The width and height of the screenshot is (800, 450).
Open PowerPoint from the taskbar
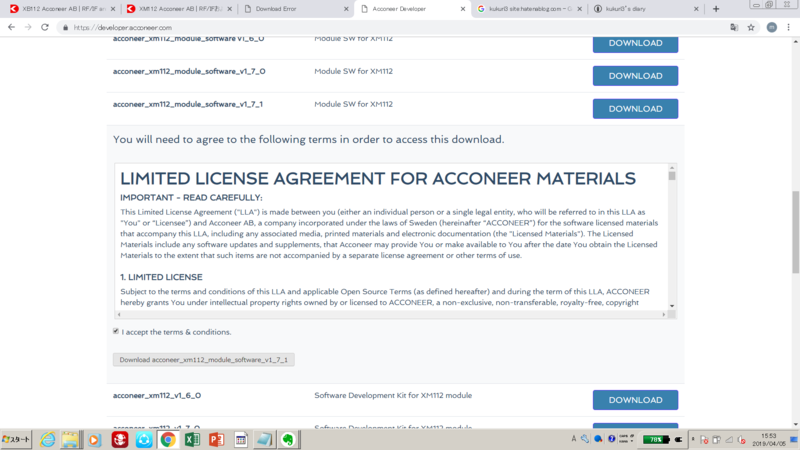[x=216, y=439]
